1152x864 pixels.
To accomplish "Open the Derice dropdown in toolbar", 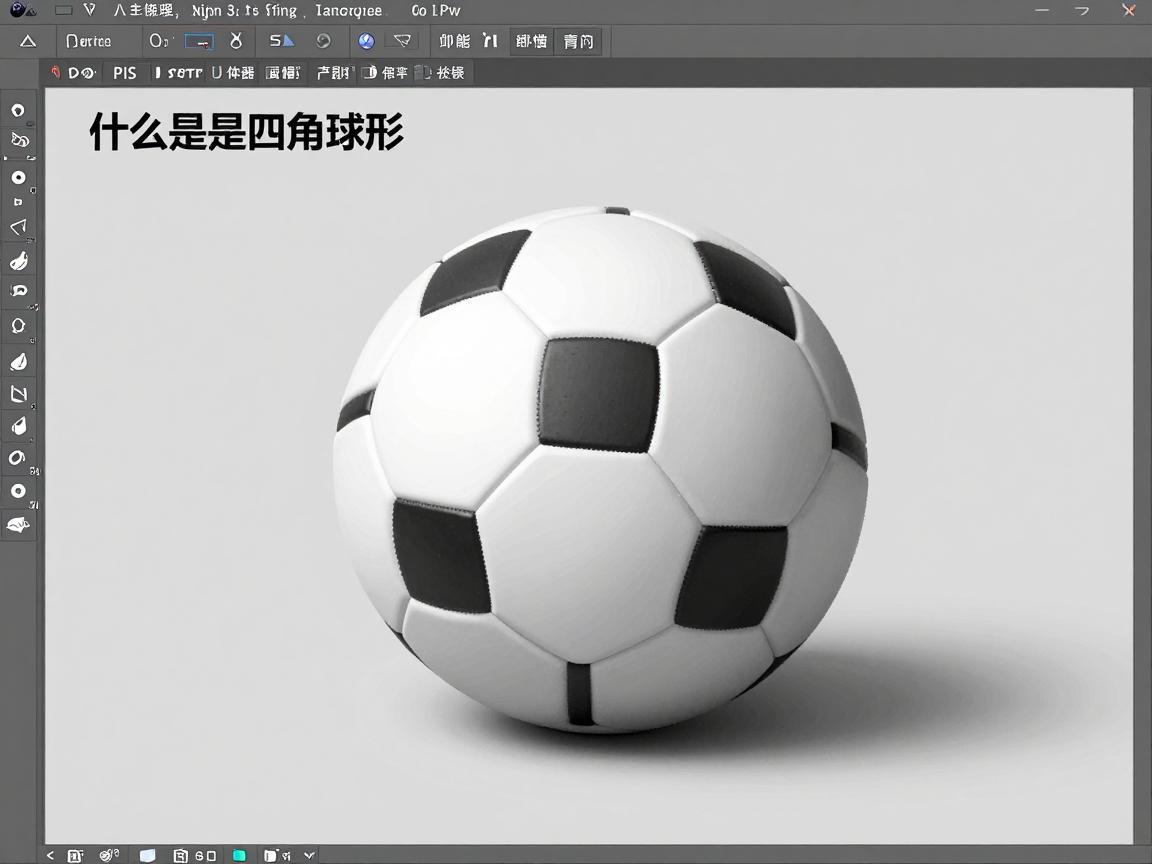I will point(88,41).
